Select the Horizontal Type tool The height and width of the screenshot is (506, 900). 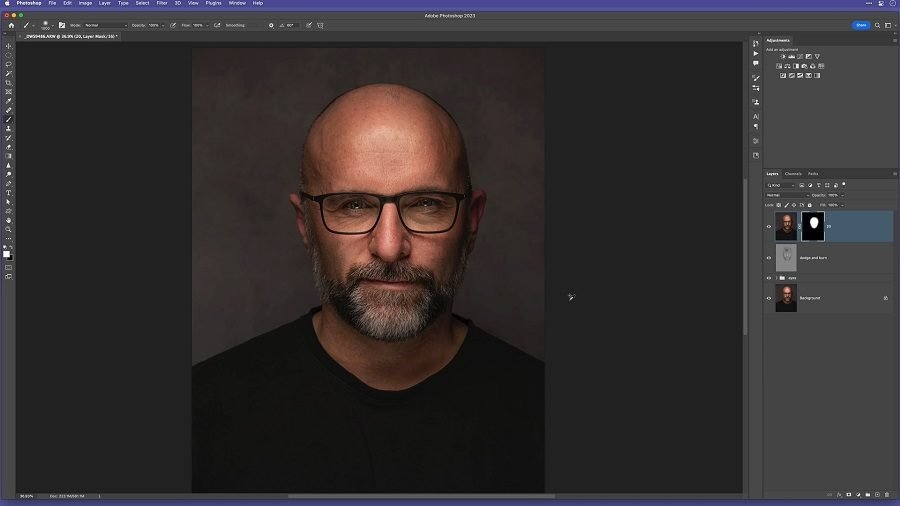click(9, 193)
